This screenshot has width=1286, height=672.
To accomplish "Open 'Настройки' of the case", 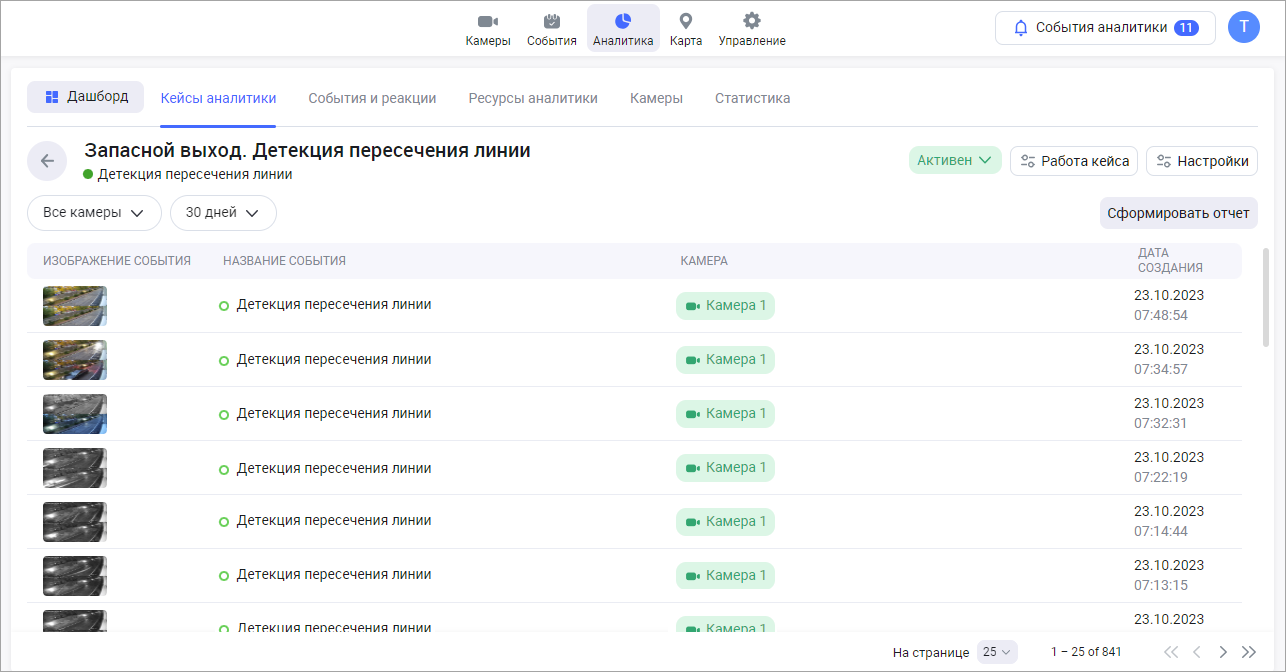I will pos(1201,161).
